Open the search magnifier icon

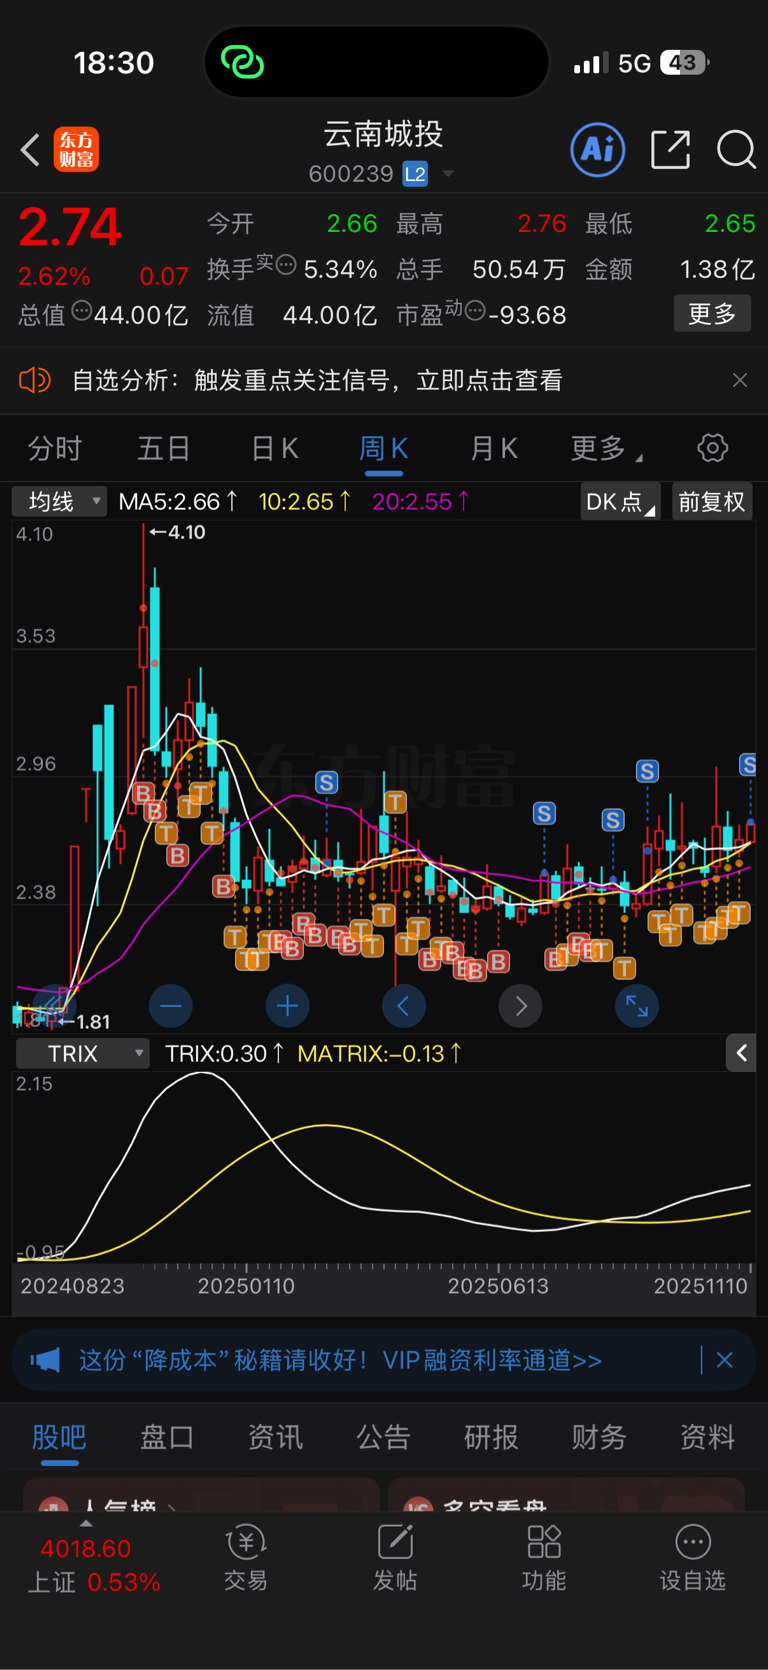[x=736, y=150]
